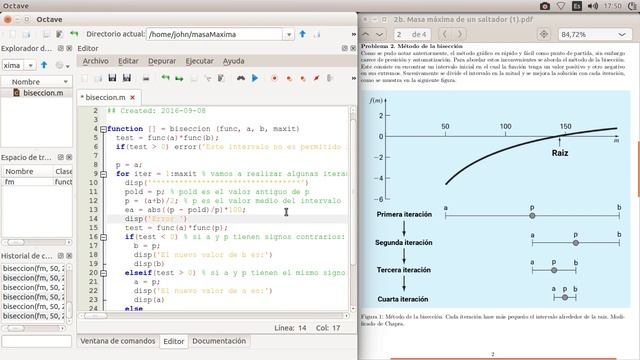Open the Nombre column sort dropdown in the file browser

point(65,82)
